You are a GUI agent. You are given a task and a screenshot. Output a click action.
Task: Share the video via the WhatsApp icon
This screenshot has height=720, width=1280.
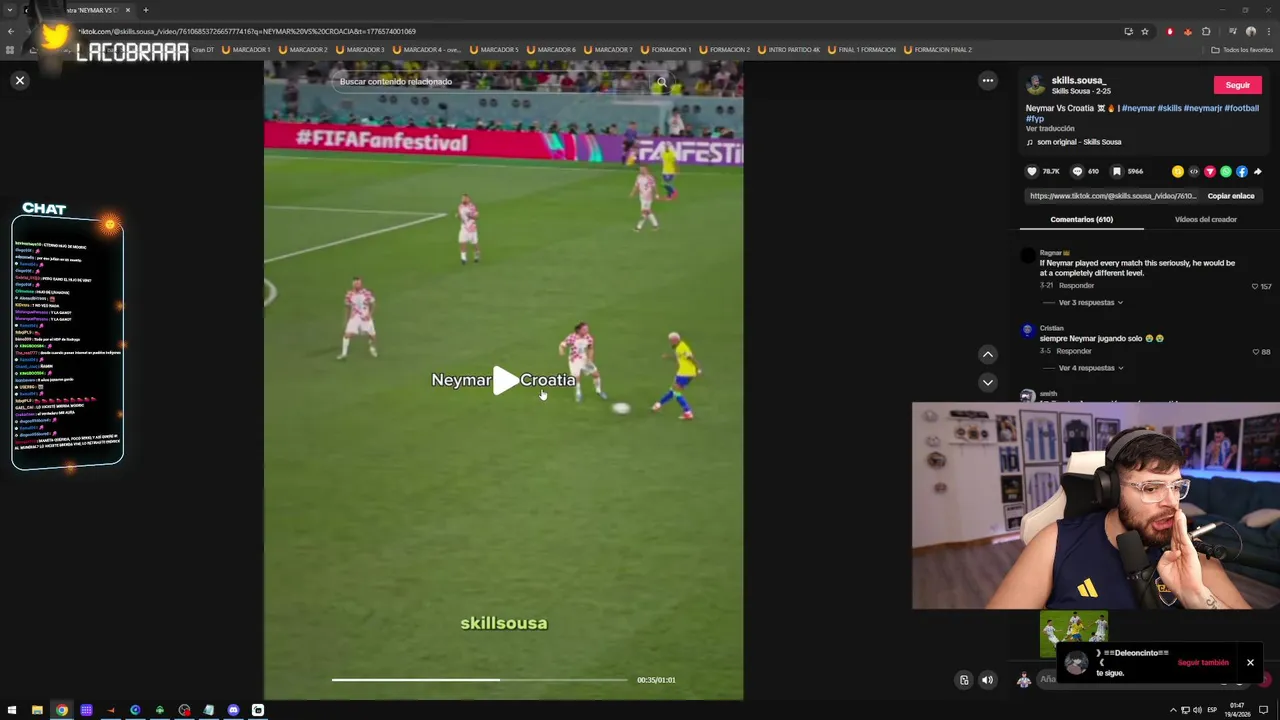pos(1225,171)
